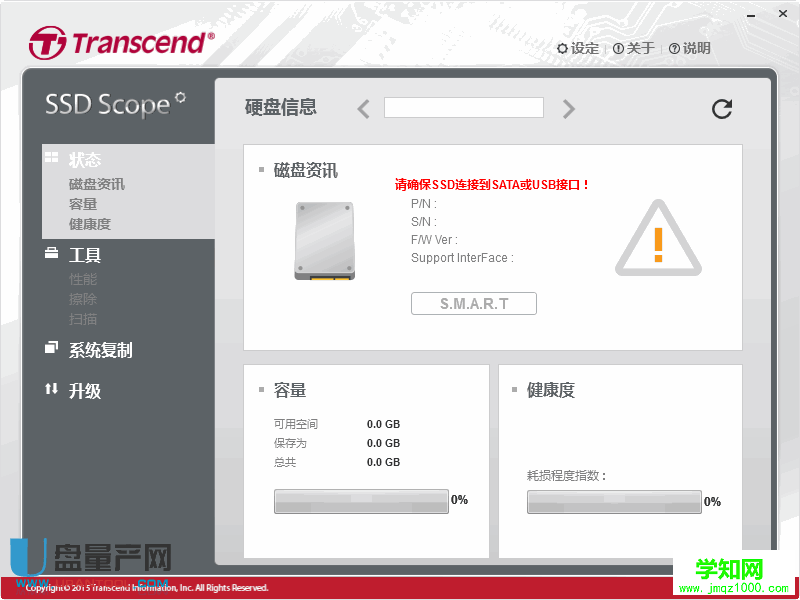Click the toolbox icon beside 工具
800x600 pixels.
tap(52, 253)
